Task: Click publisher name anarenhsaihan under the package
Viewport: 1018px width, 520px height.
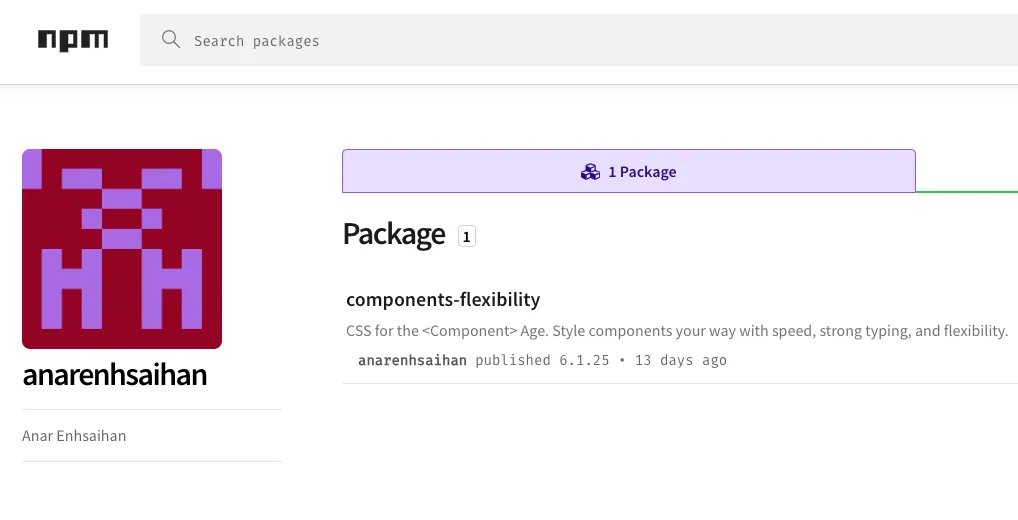Action: tap(412, 360)
